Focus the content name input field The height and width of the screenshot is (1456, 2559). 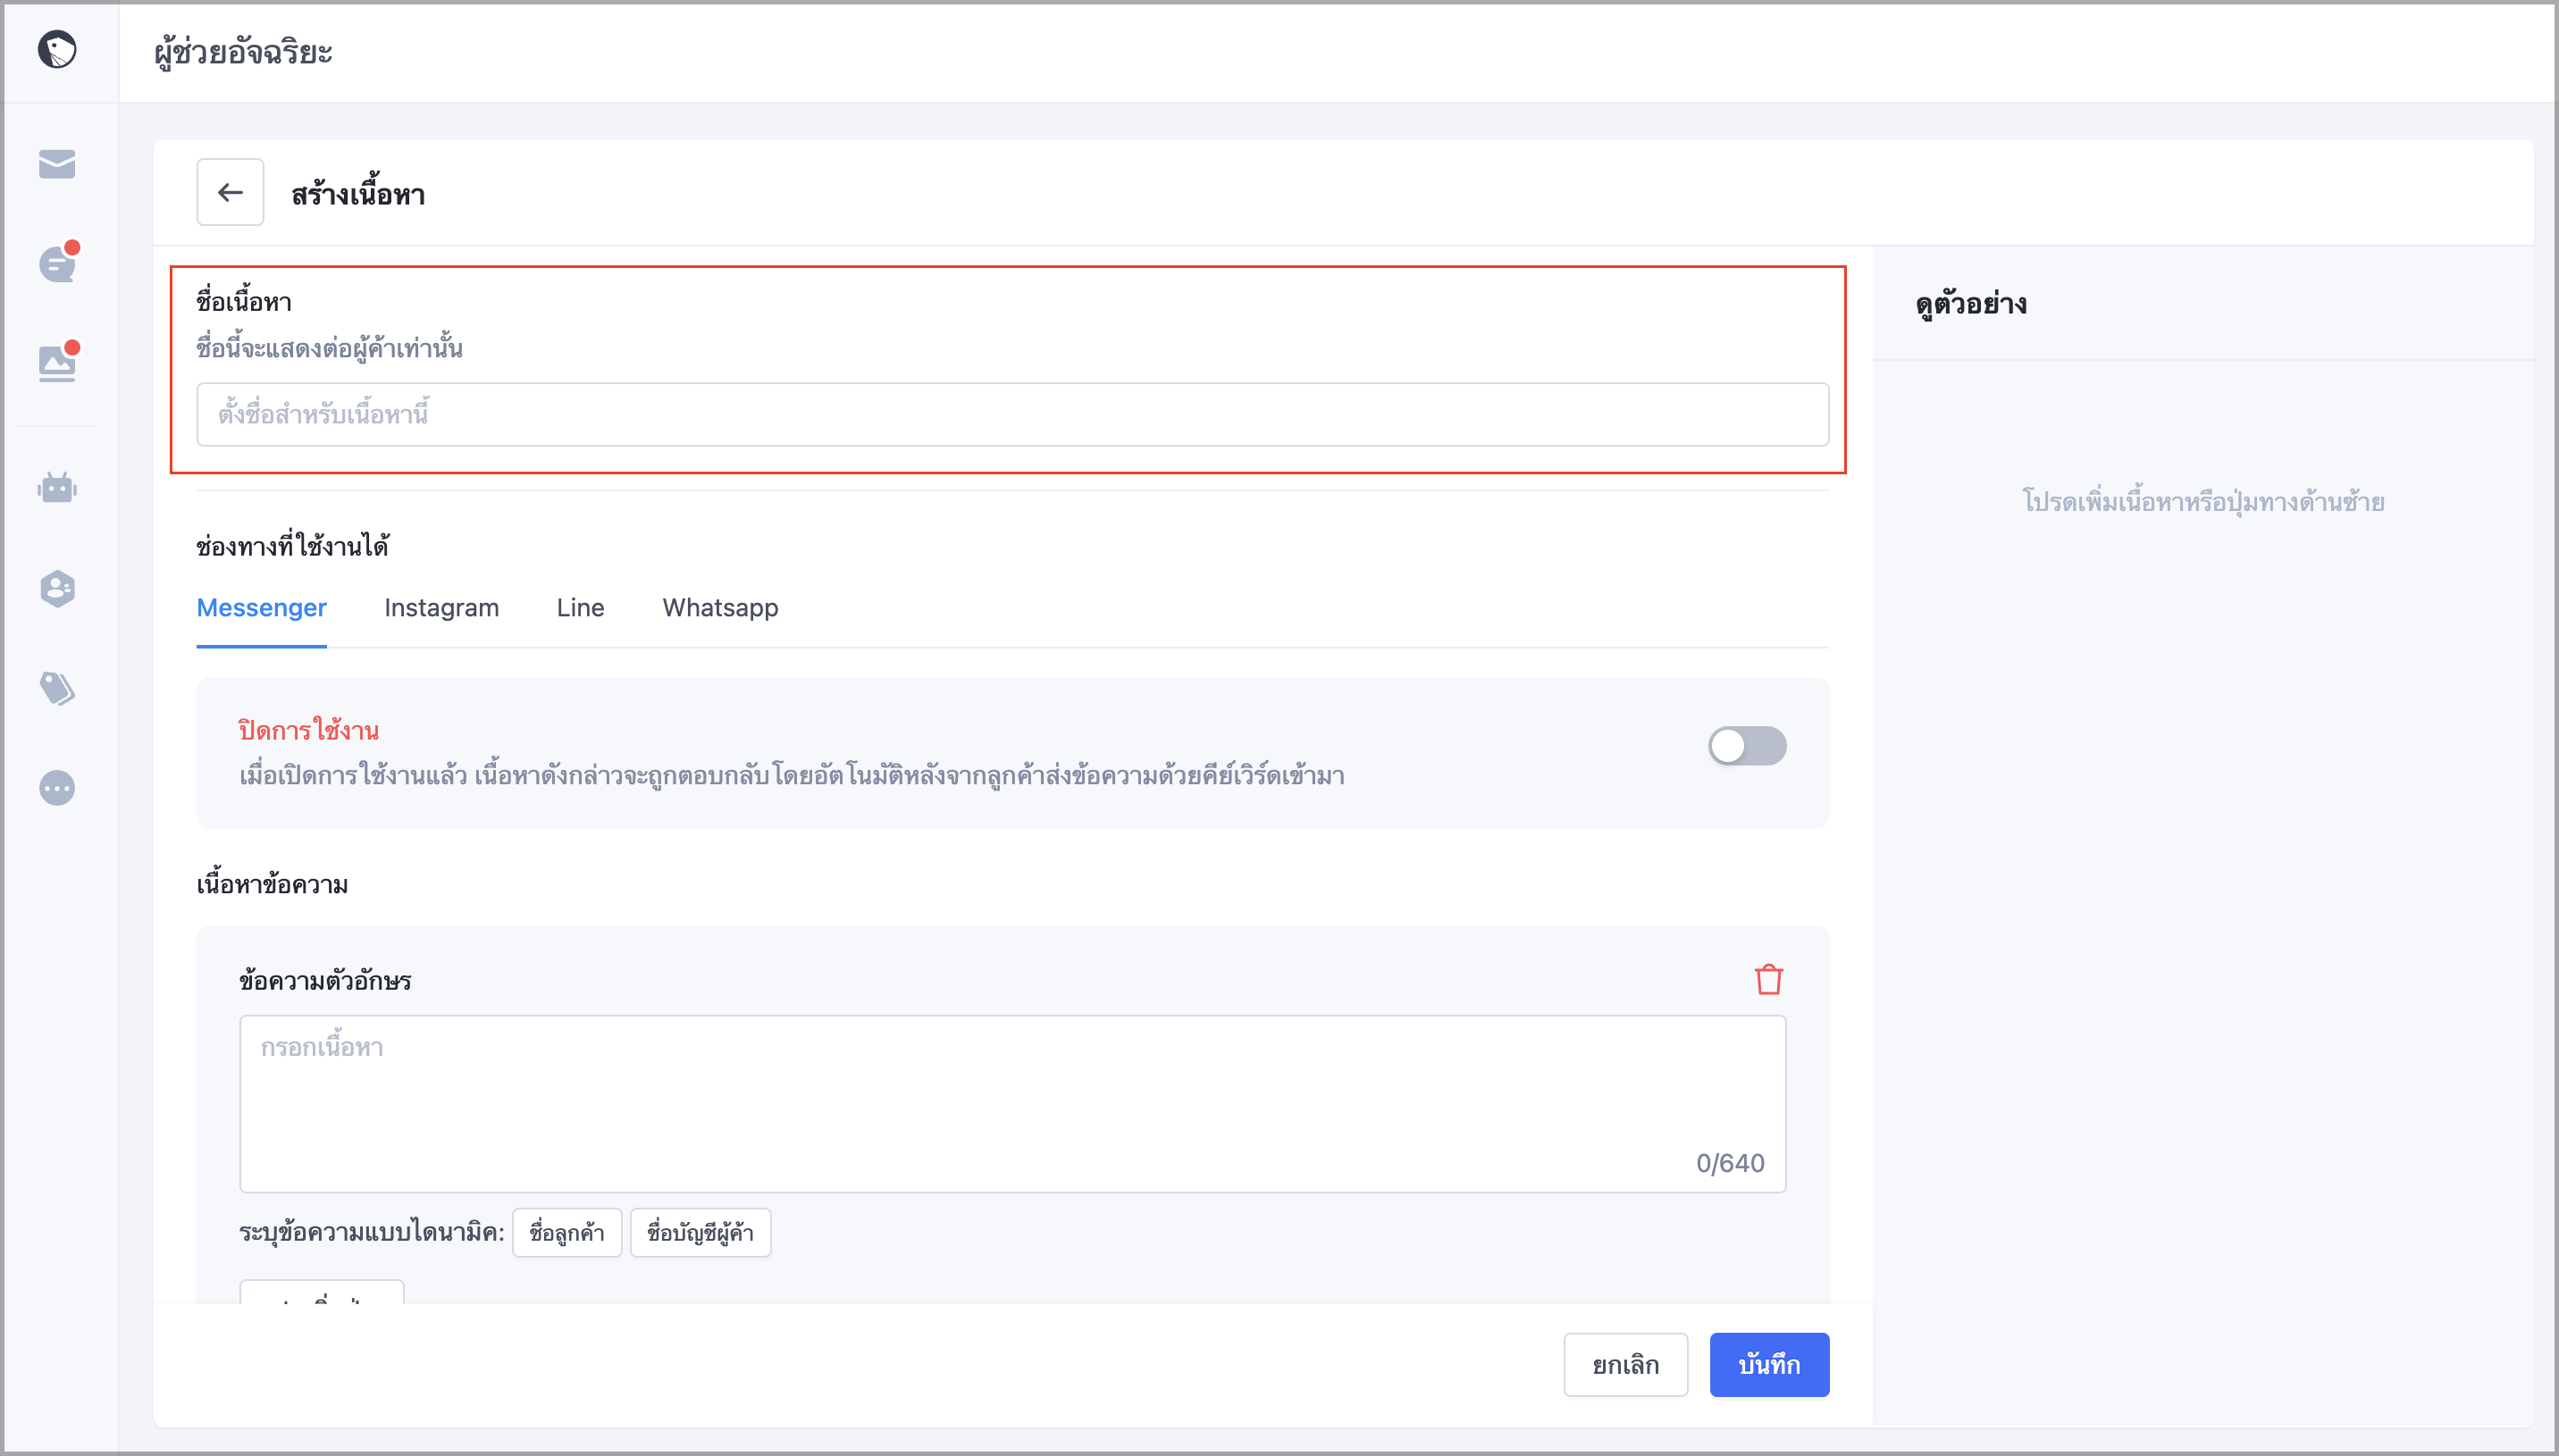point(1012,414)
